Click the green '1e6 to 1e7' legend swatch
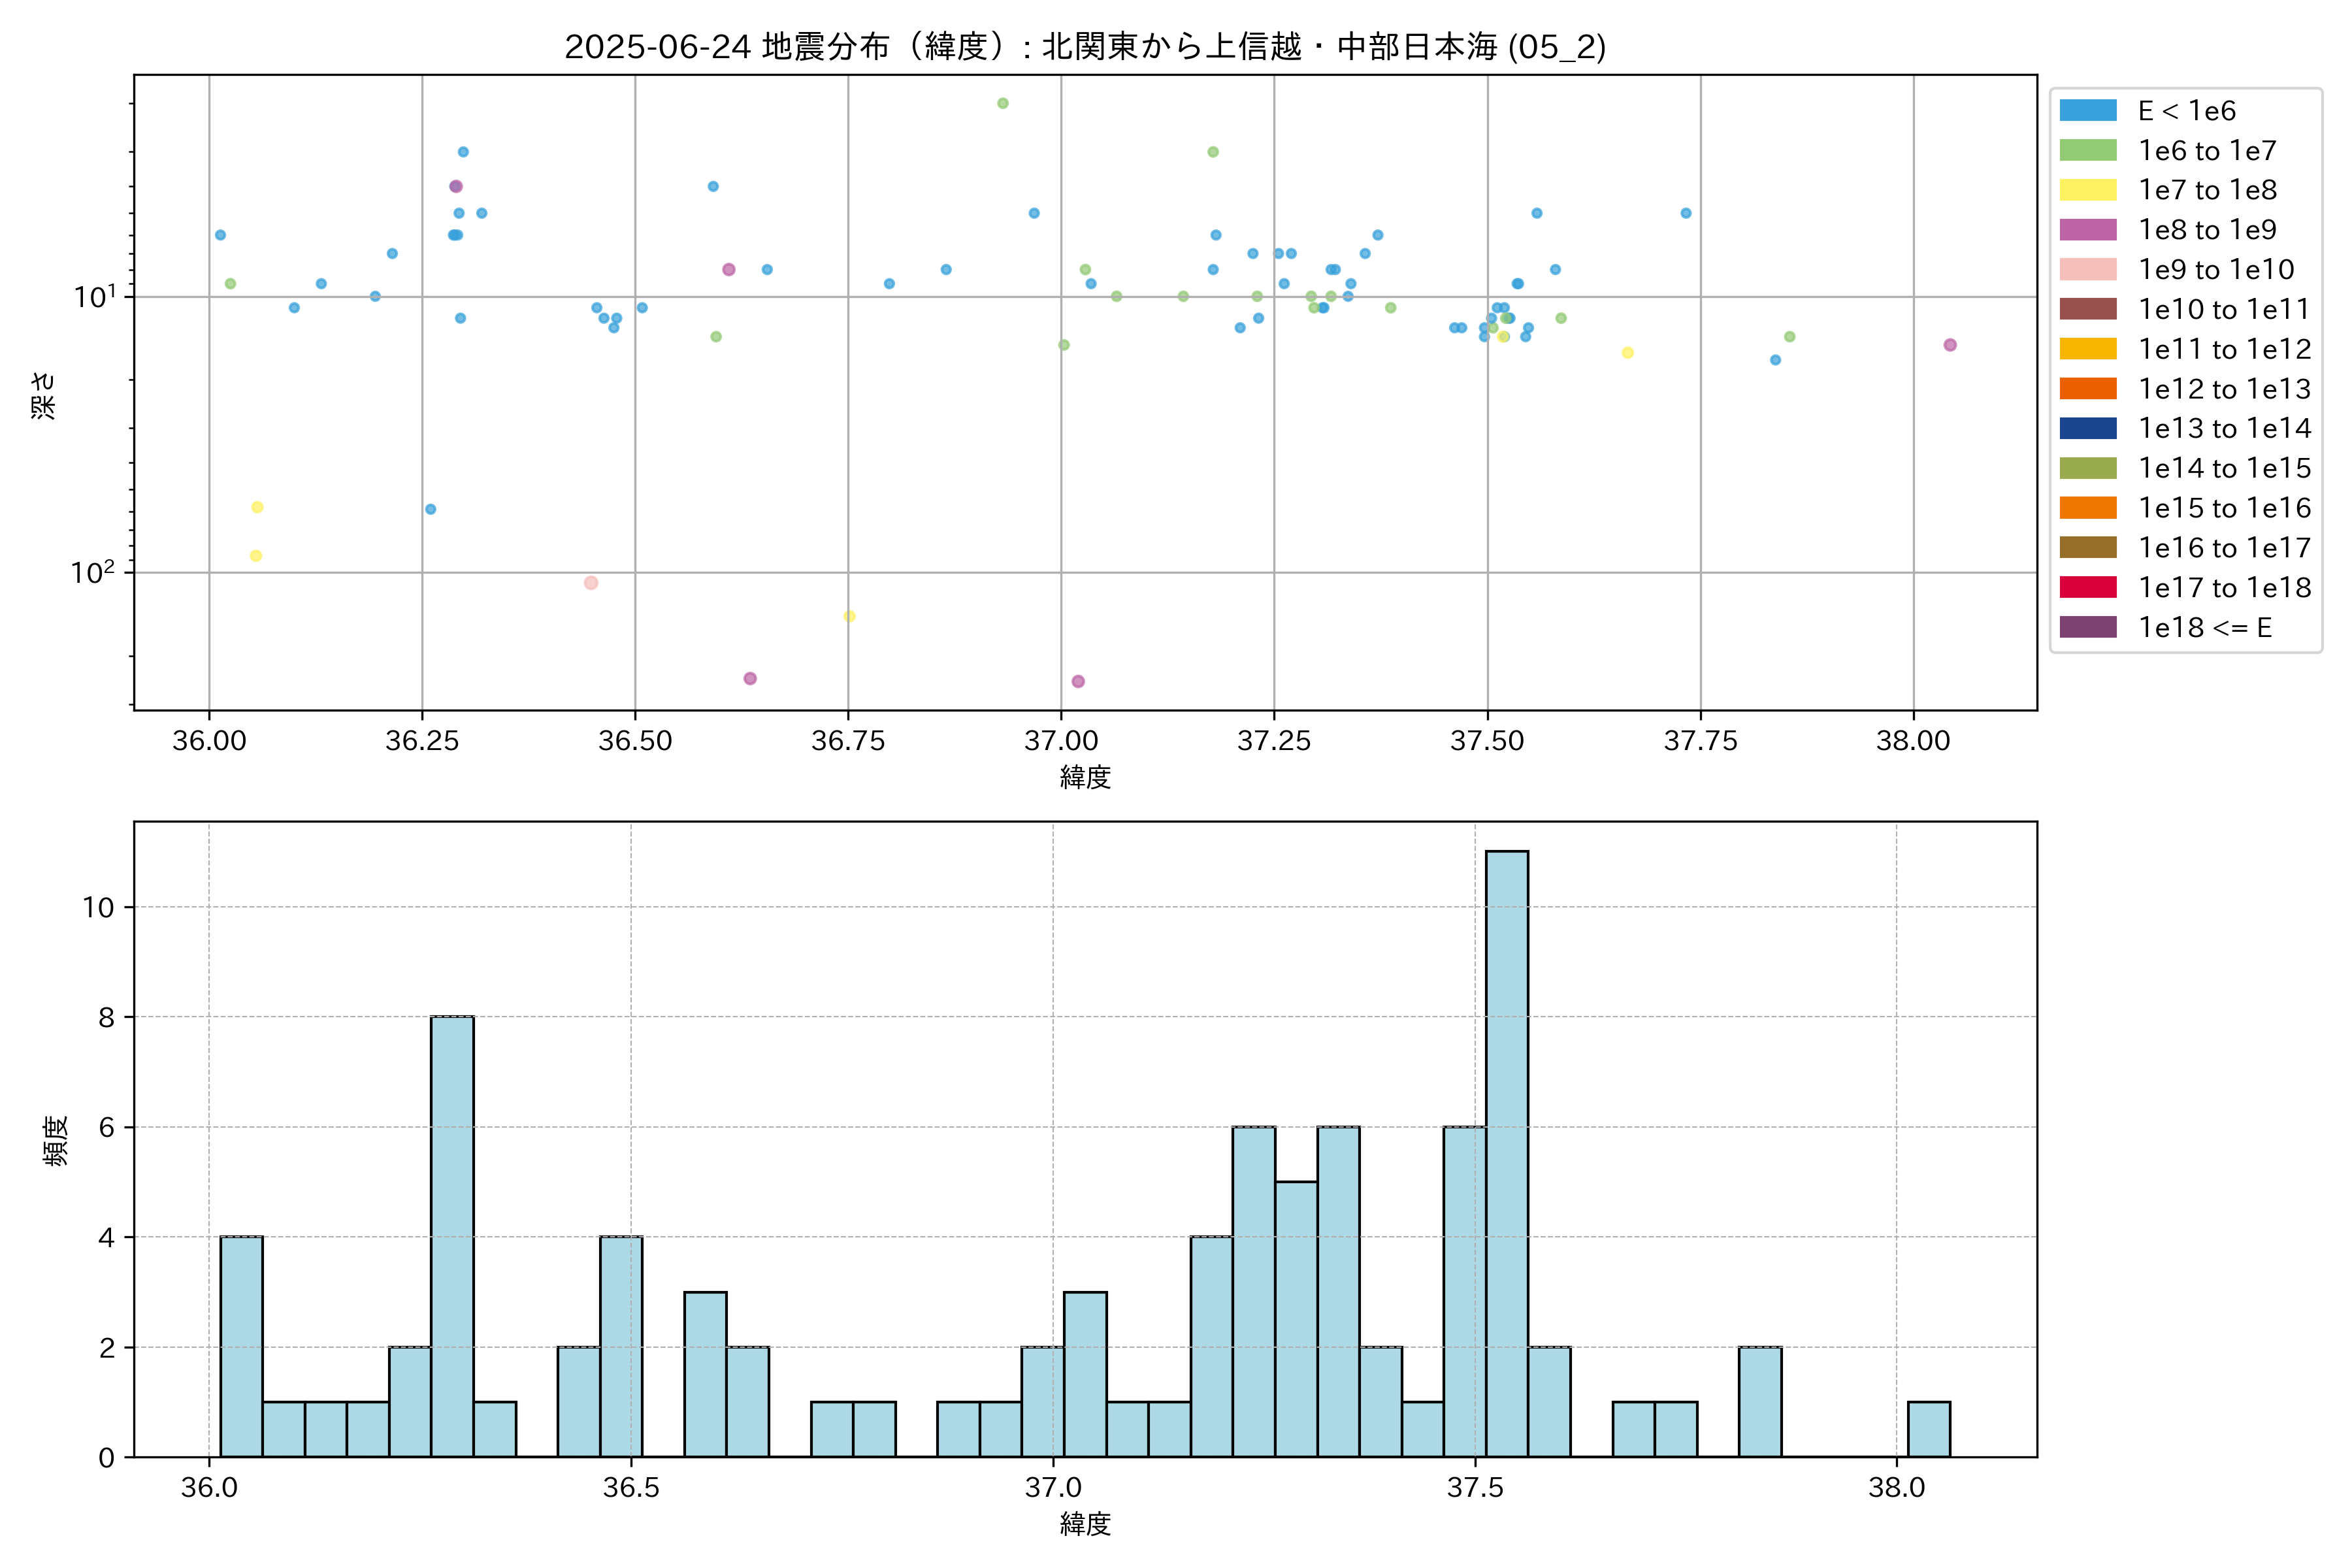Viewport: 2352px width, 1568px height. pyautogui.click(x=2087, y=151)
